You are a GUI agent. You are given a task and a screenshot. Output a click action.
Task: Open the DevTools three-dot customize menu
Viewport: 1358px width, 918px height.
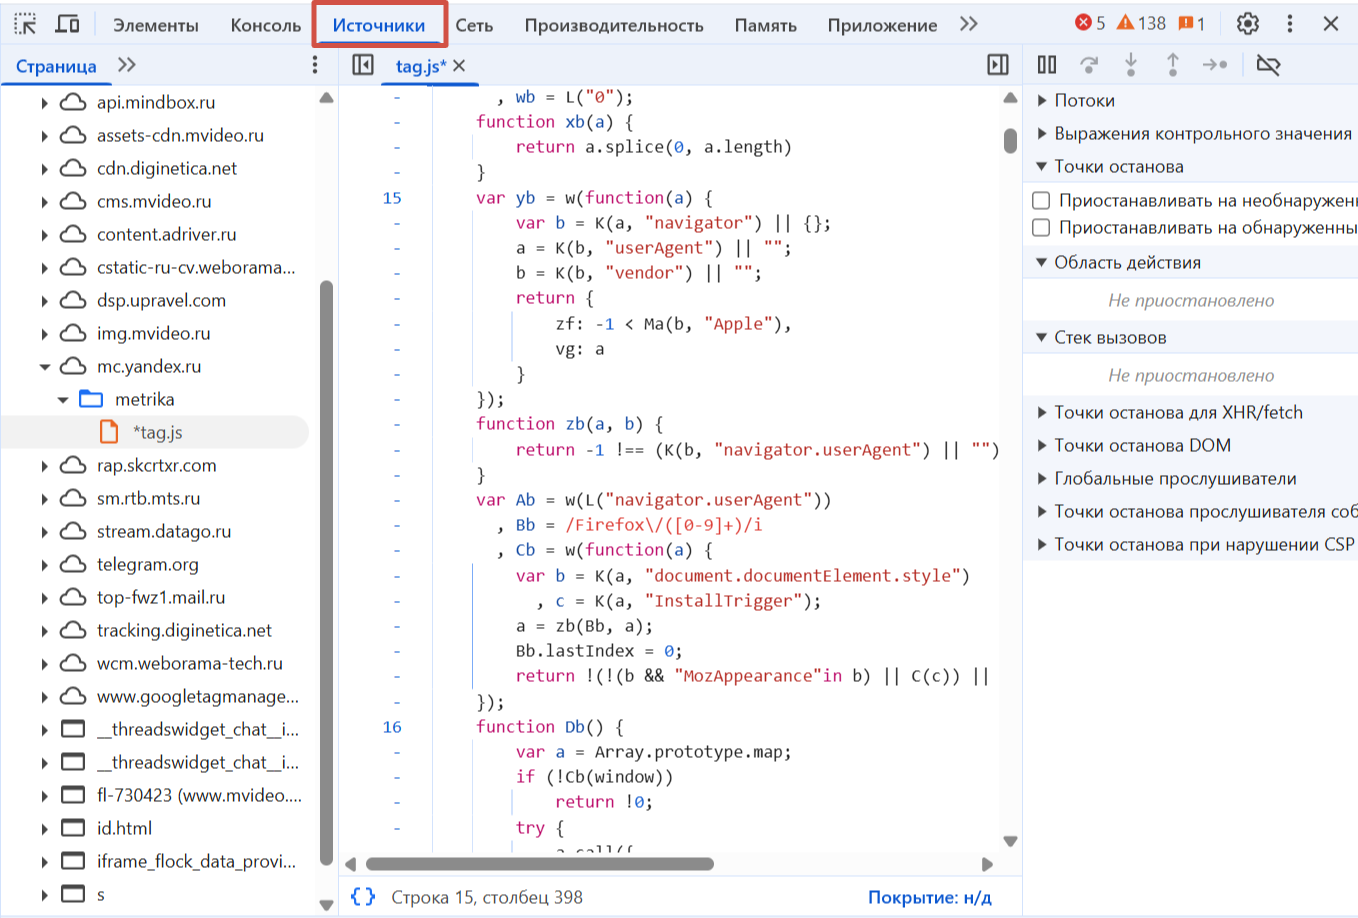pyautogui.click(x=1290, y=24)
